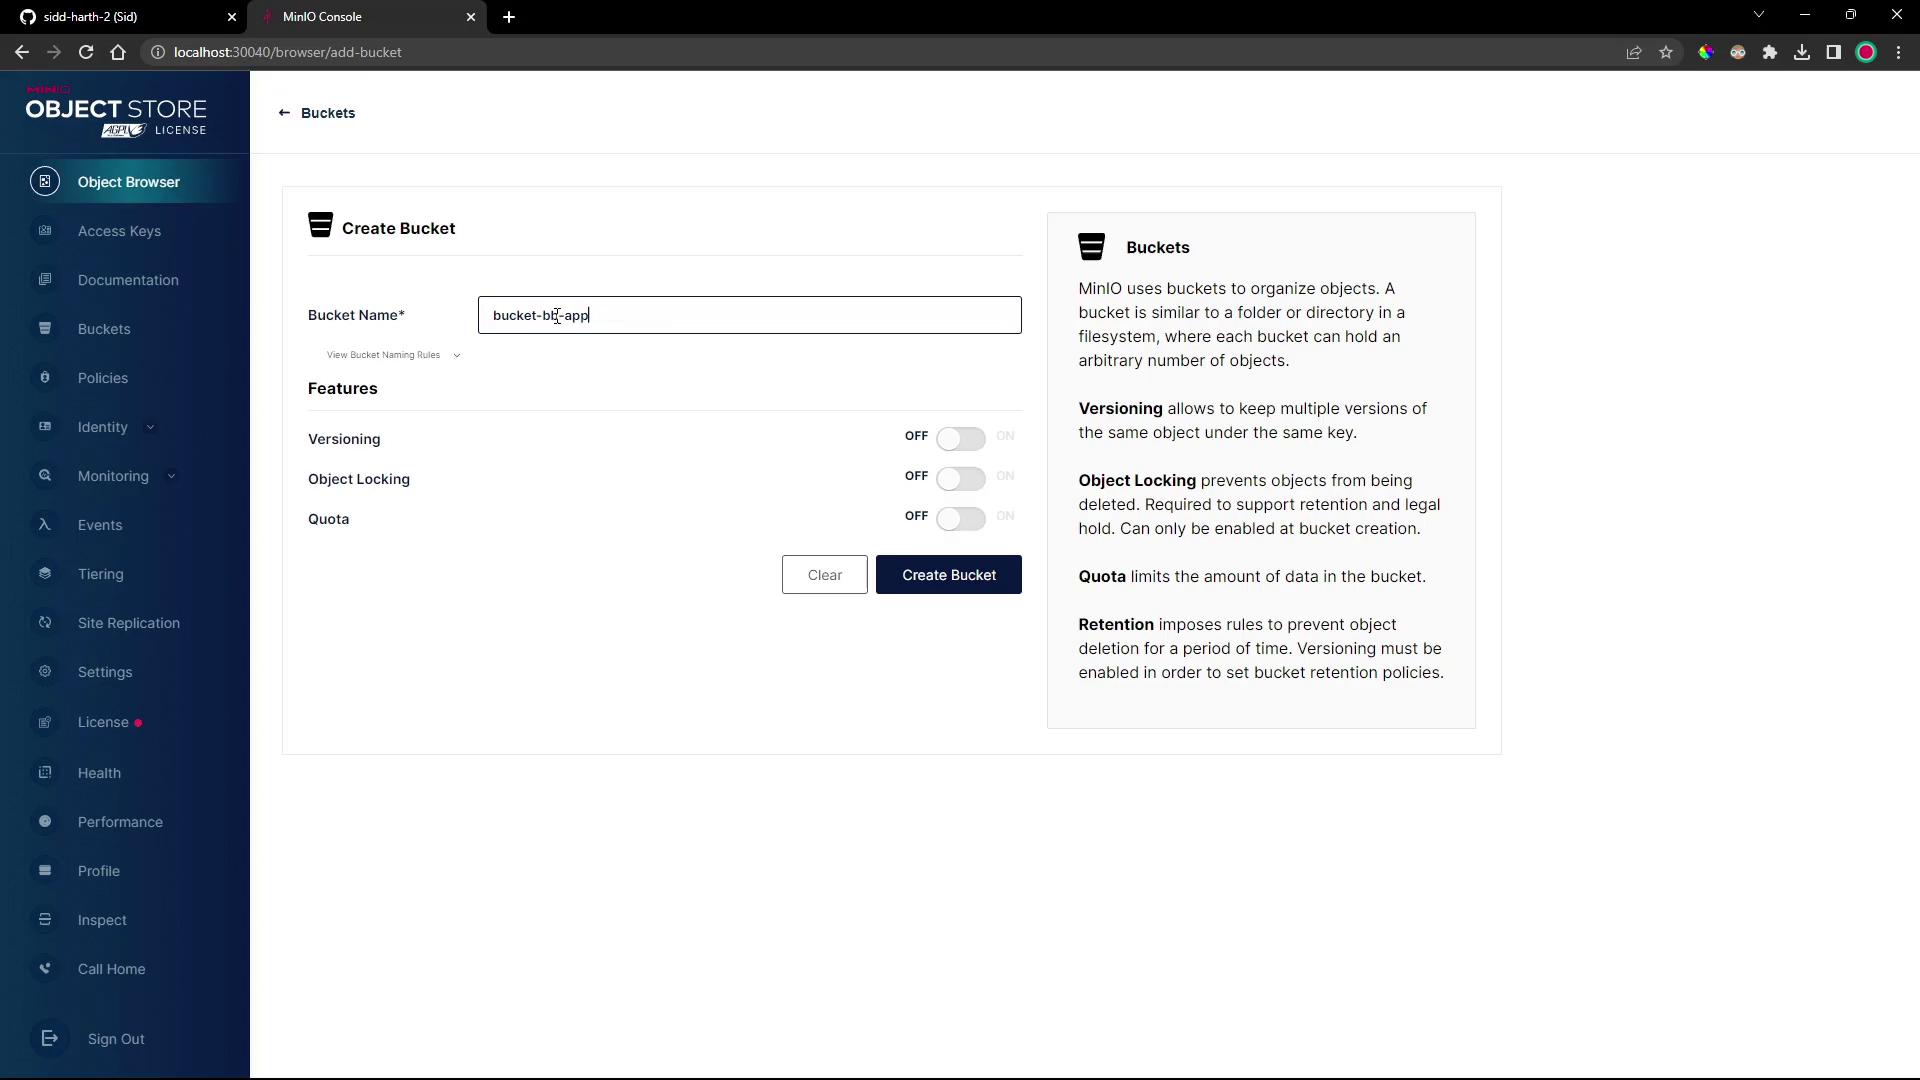1920x1080 pixels.
Task: Click the Settings gear icon in sidebar
Action: 45,672
